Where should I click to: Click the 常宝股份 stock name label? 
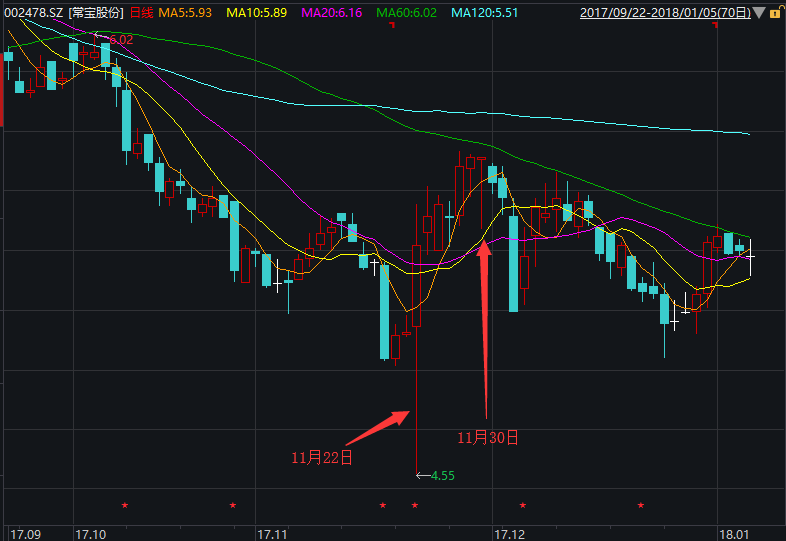coord(97,13)
